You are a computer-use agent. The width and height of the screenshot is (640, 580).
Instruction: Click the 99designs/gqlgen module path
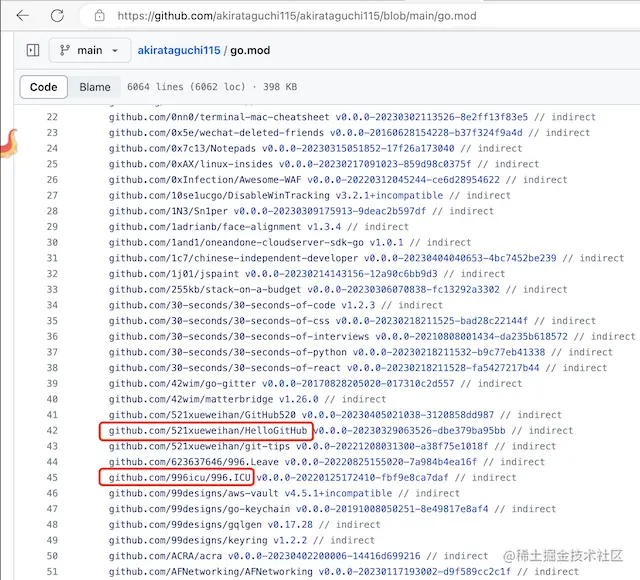[185, 524]
